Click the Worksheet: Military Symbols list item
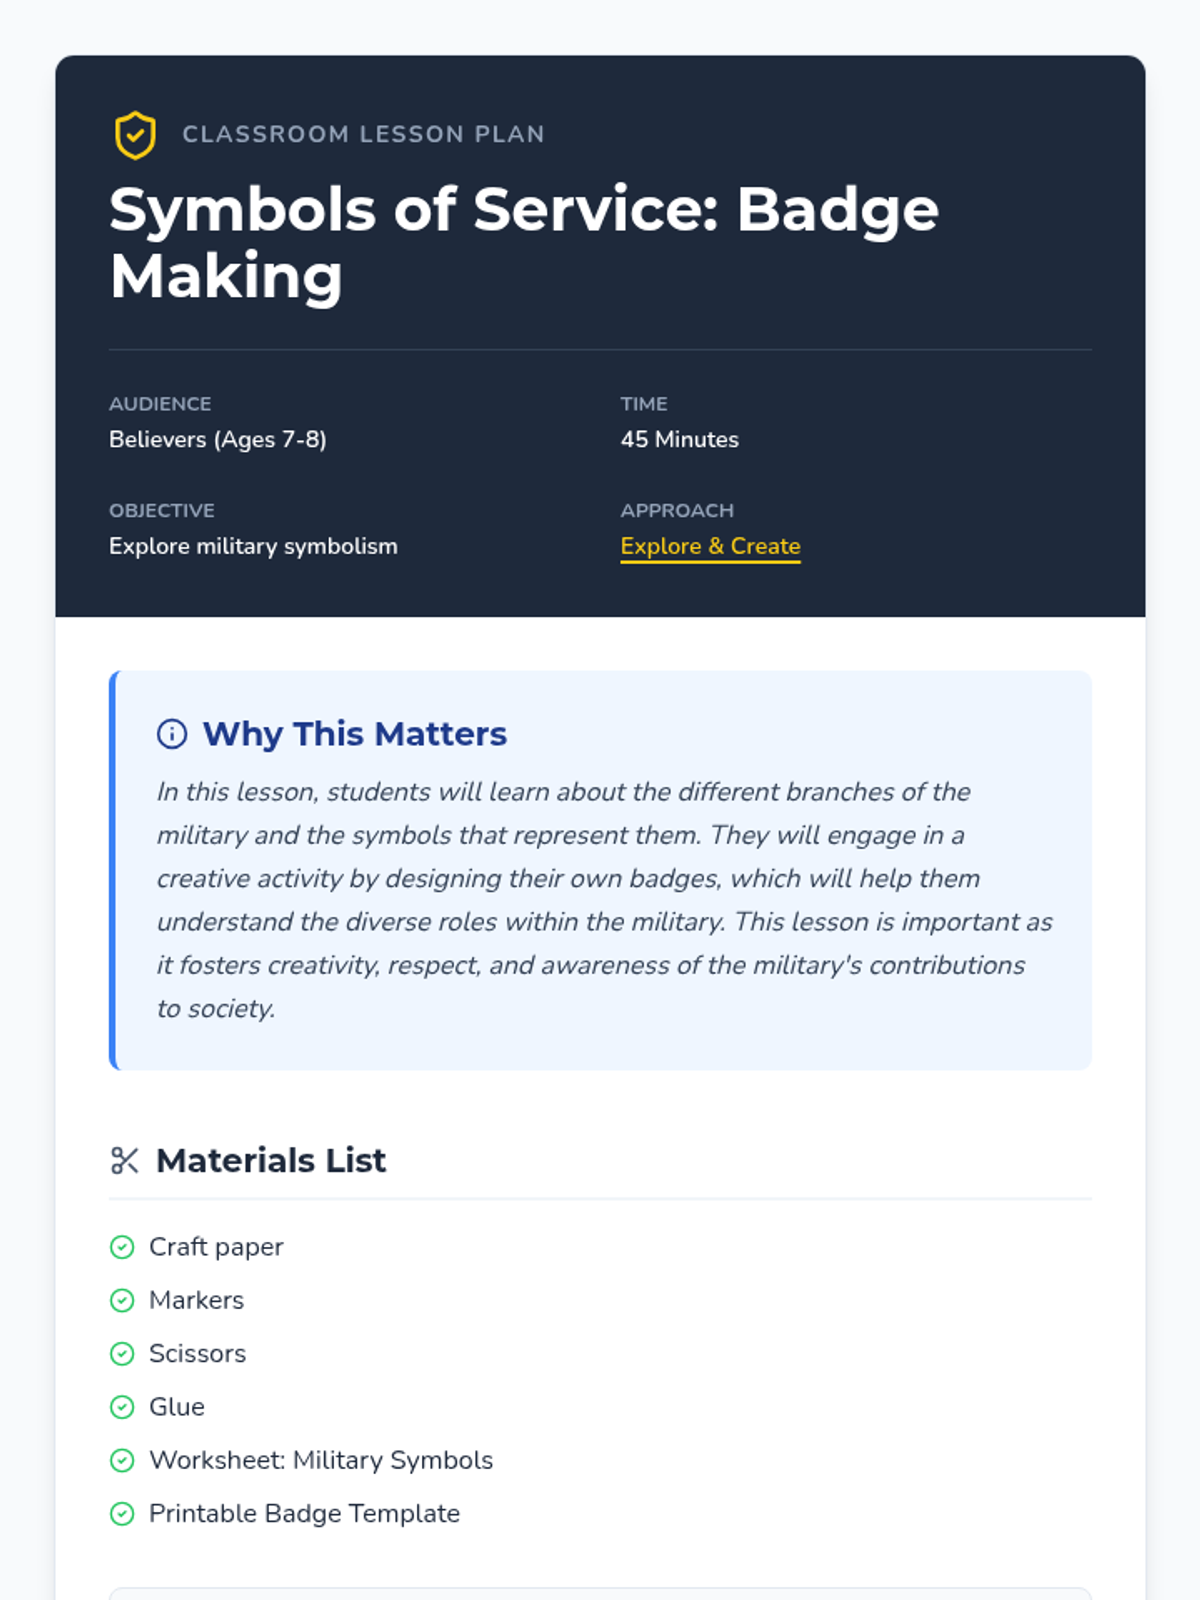The height and width of the screenshot is (1600, 1200). pyautogui.click(x=321, y=1460)
